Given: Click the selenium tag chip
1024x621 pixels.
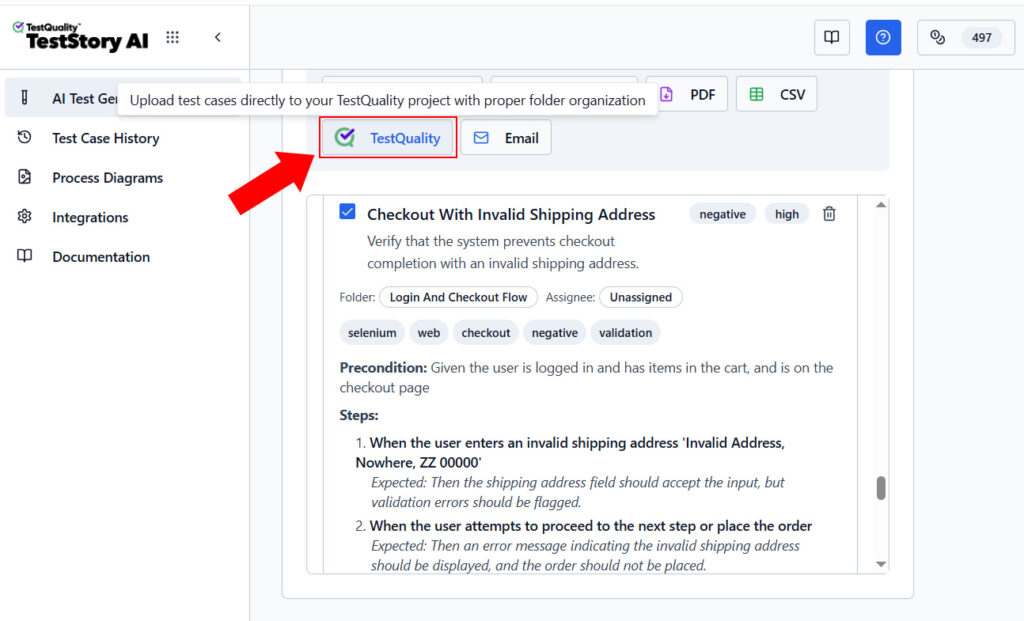Looking at the screenshot, I should (x=372, y=333).
